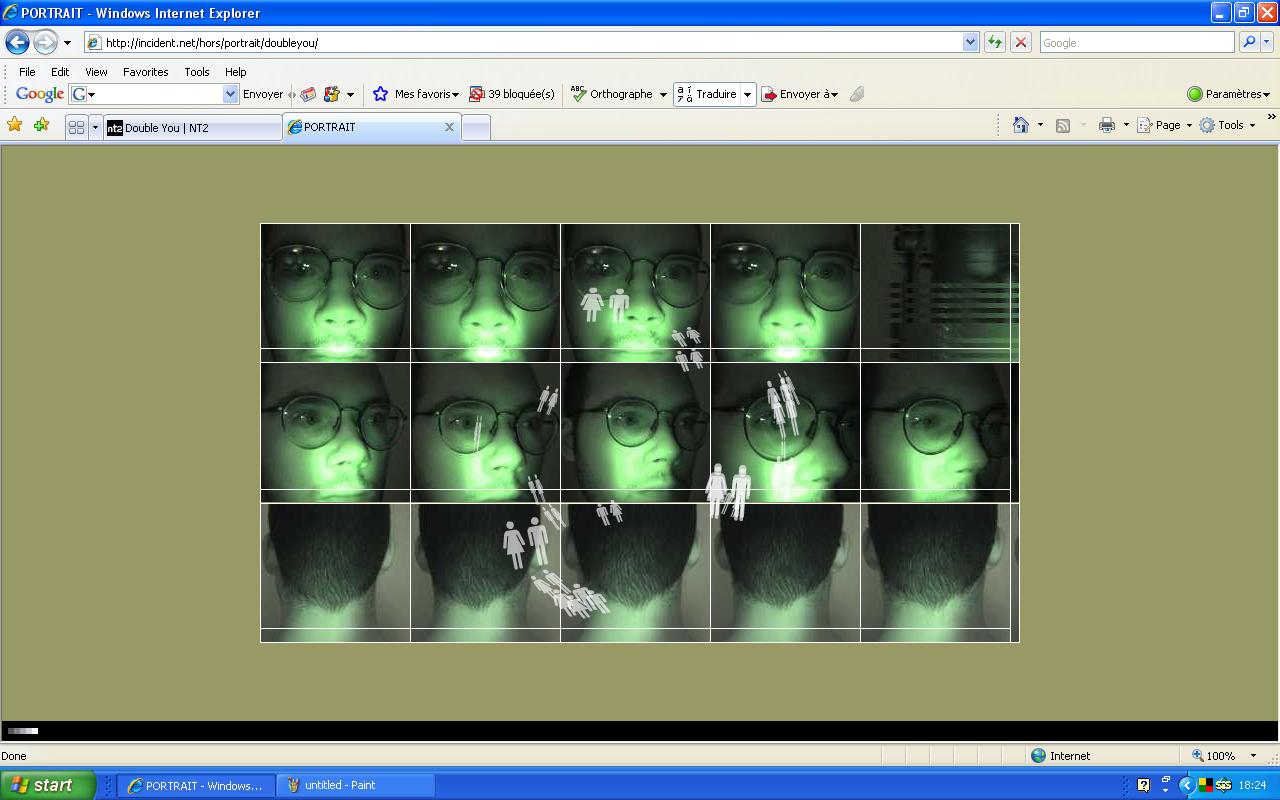Go back with the browser Back arrow
The image size is (1280, 800).
17,43
